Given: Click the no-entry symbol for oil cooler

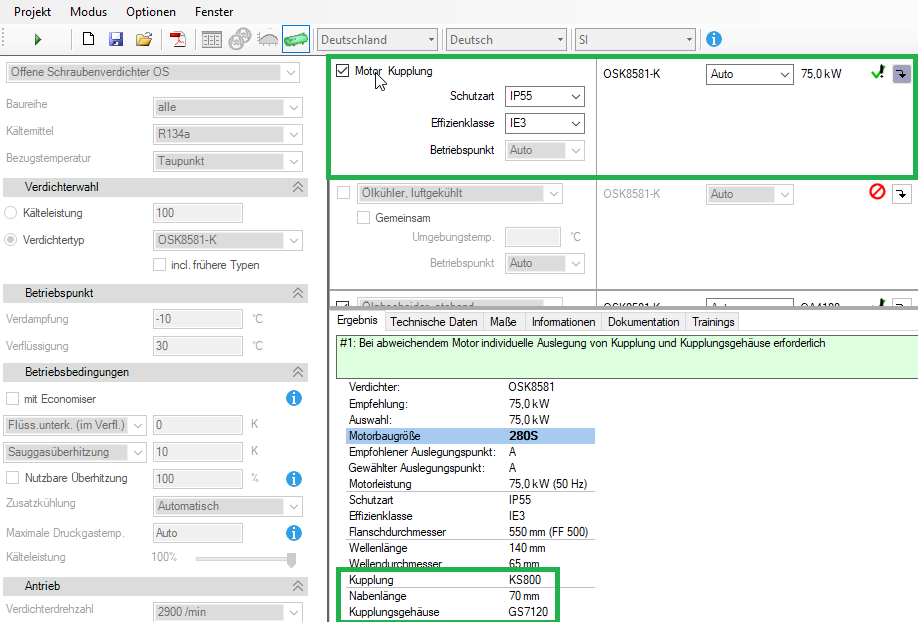Looking at the screenshot, I should 879,193.
